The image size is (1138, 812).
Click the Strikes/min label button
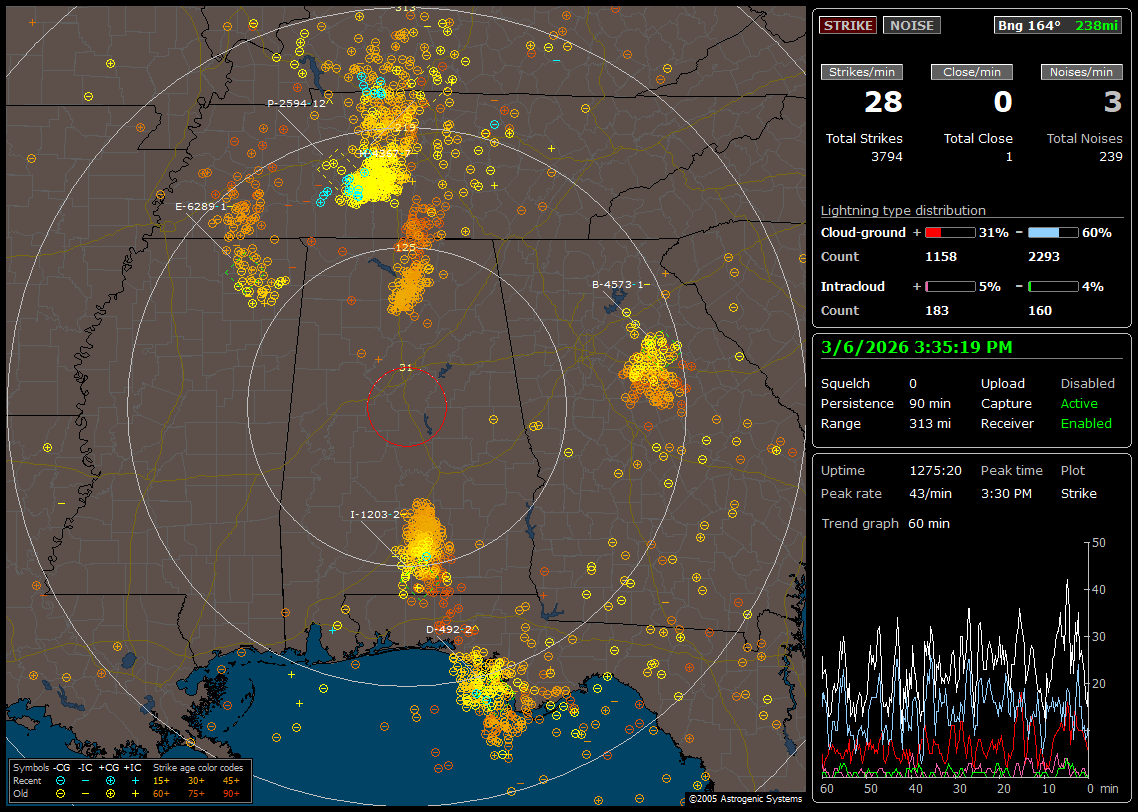click(x=862, y=72)
